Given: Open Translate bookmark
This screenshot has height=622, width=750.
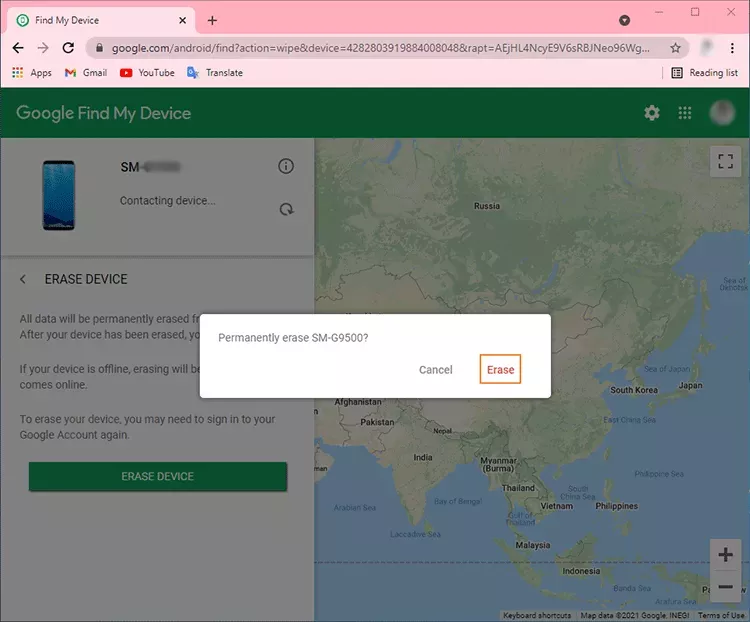Looking at the screenshot, I should click(215, 73).
